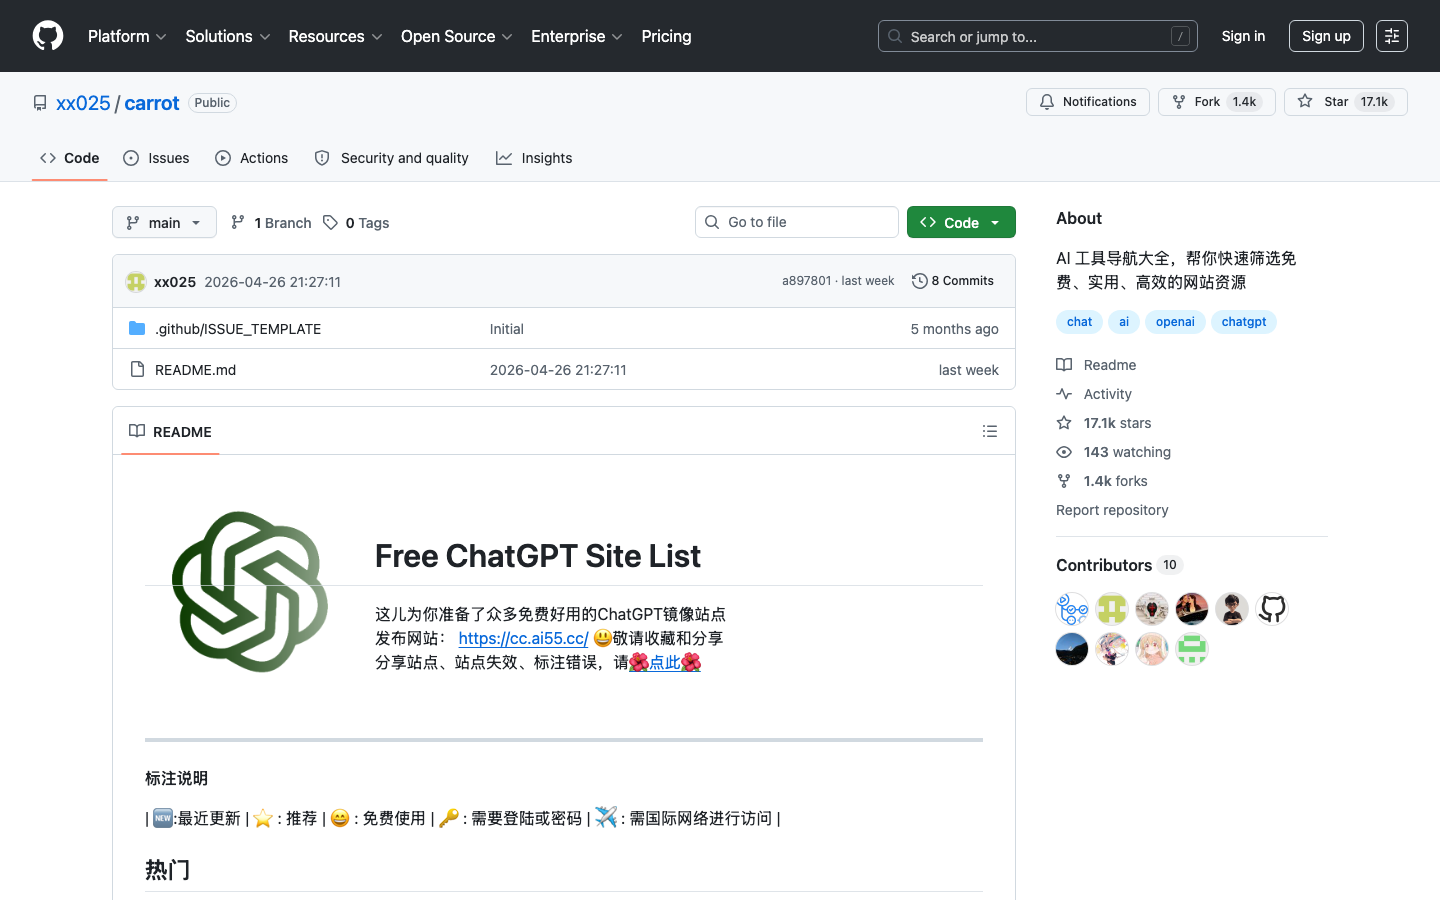Image resolution: width=1440 pixels, height=900 pixels.
Task: Fork the repository
Action: pyautogui.click(x=1216, y=102)
